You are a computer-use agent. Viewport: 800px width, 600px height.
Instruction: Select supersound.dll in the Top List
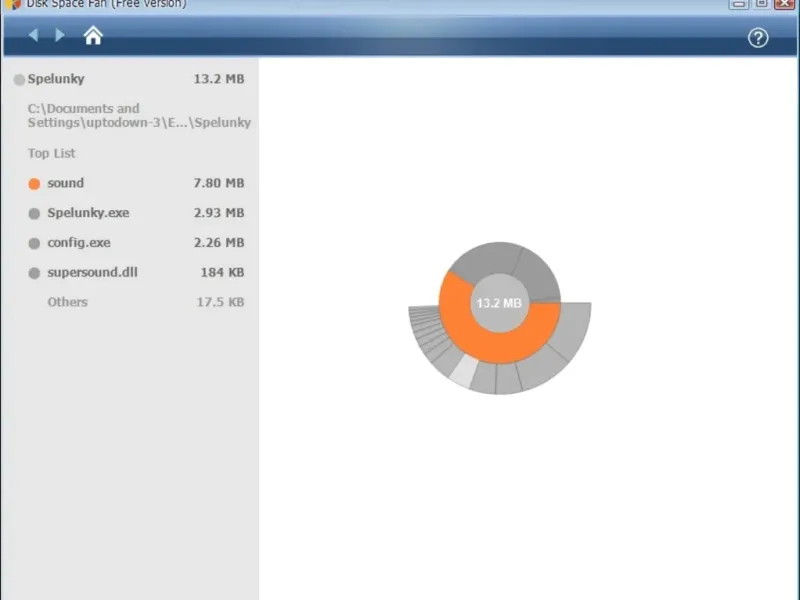(x=136, y=272)
